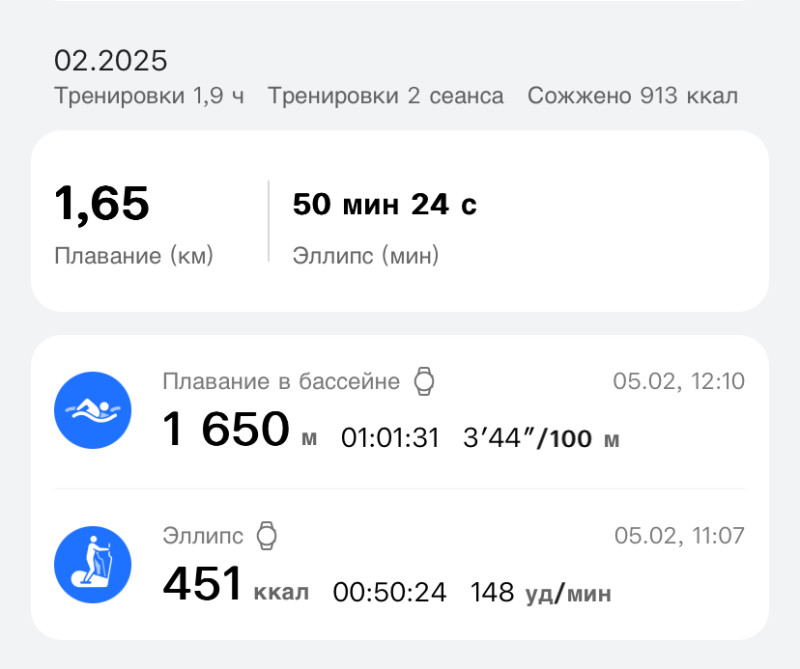The image size is (800, 669).
Task: Tap the 148 уд/мин heart rate
Action: (x=541, y=592)
